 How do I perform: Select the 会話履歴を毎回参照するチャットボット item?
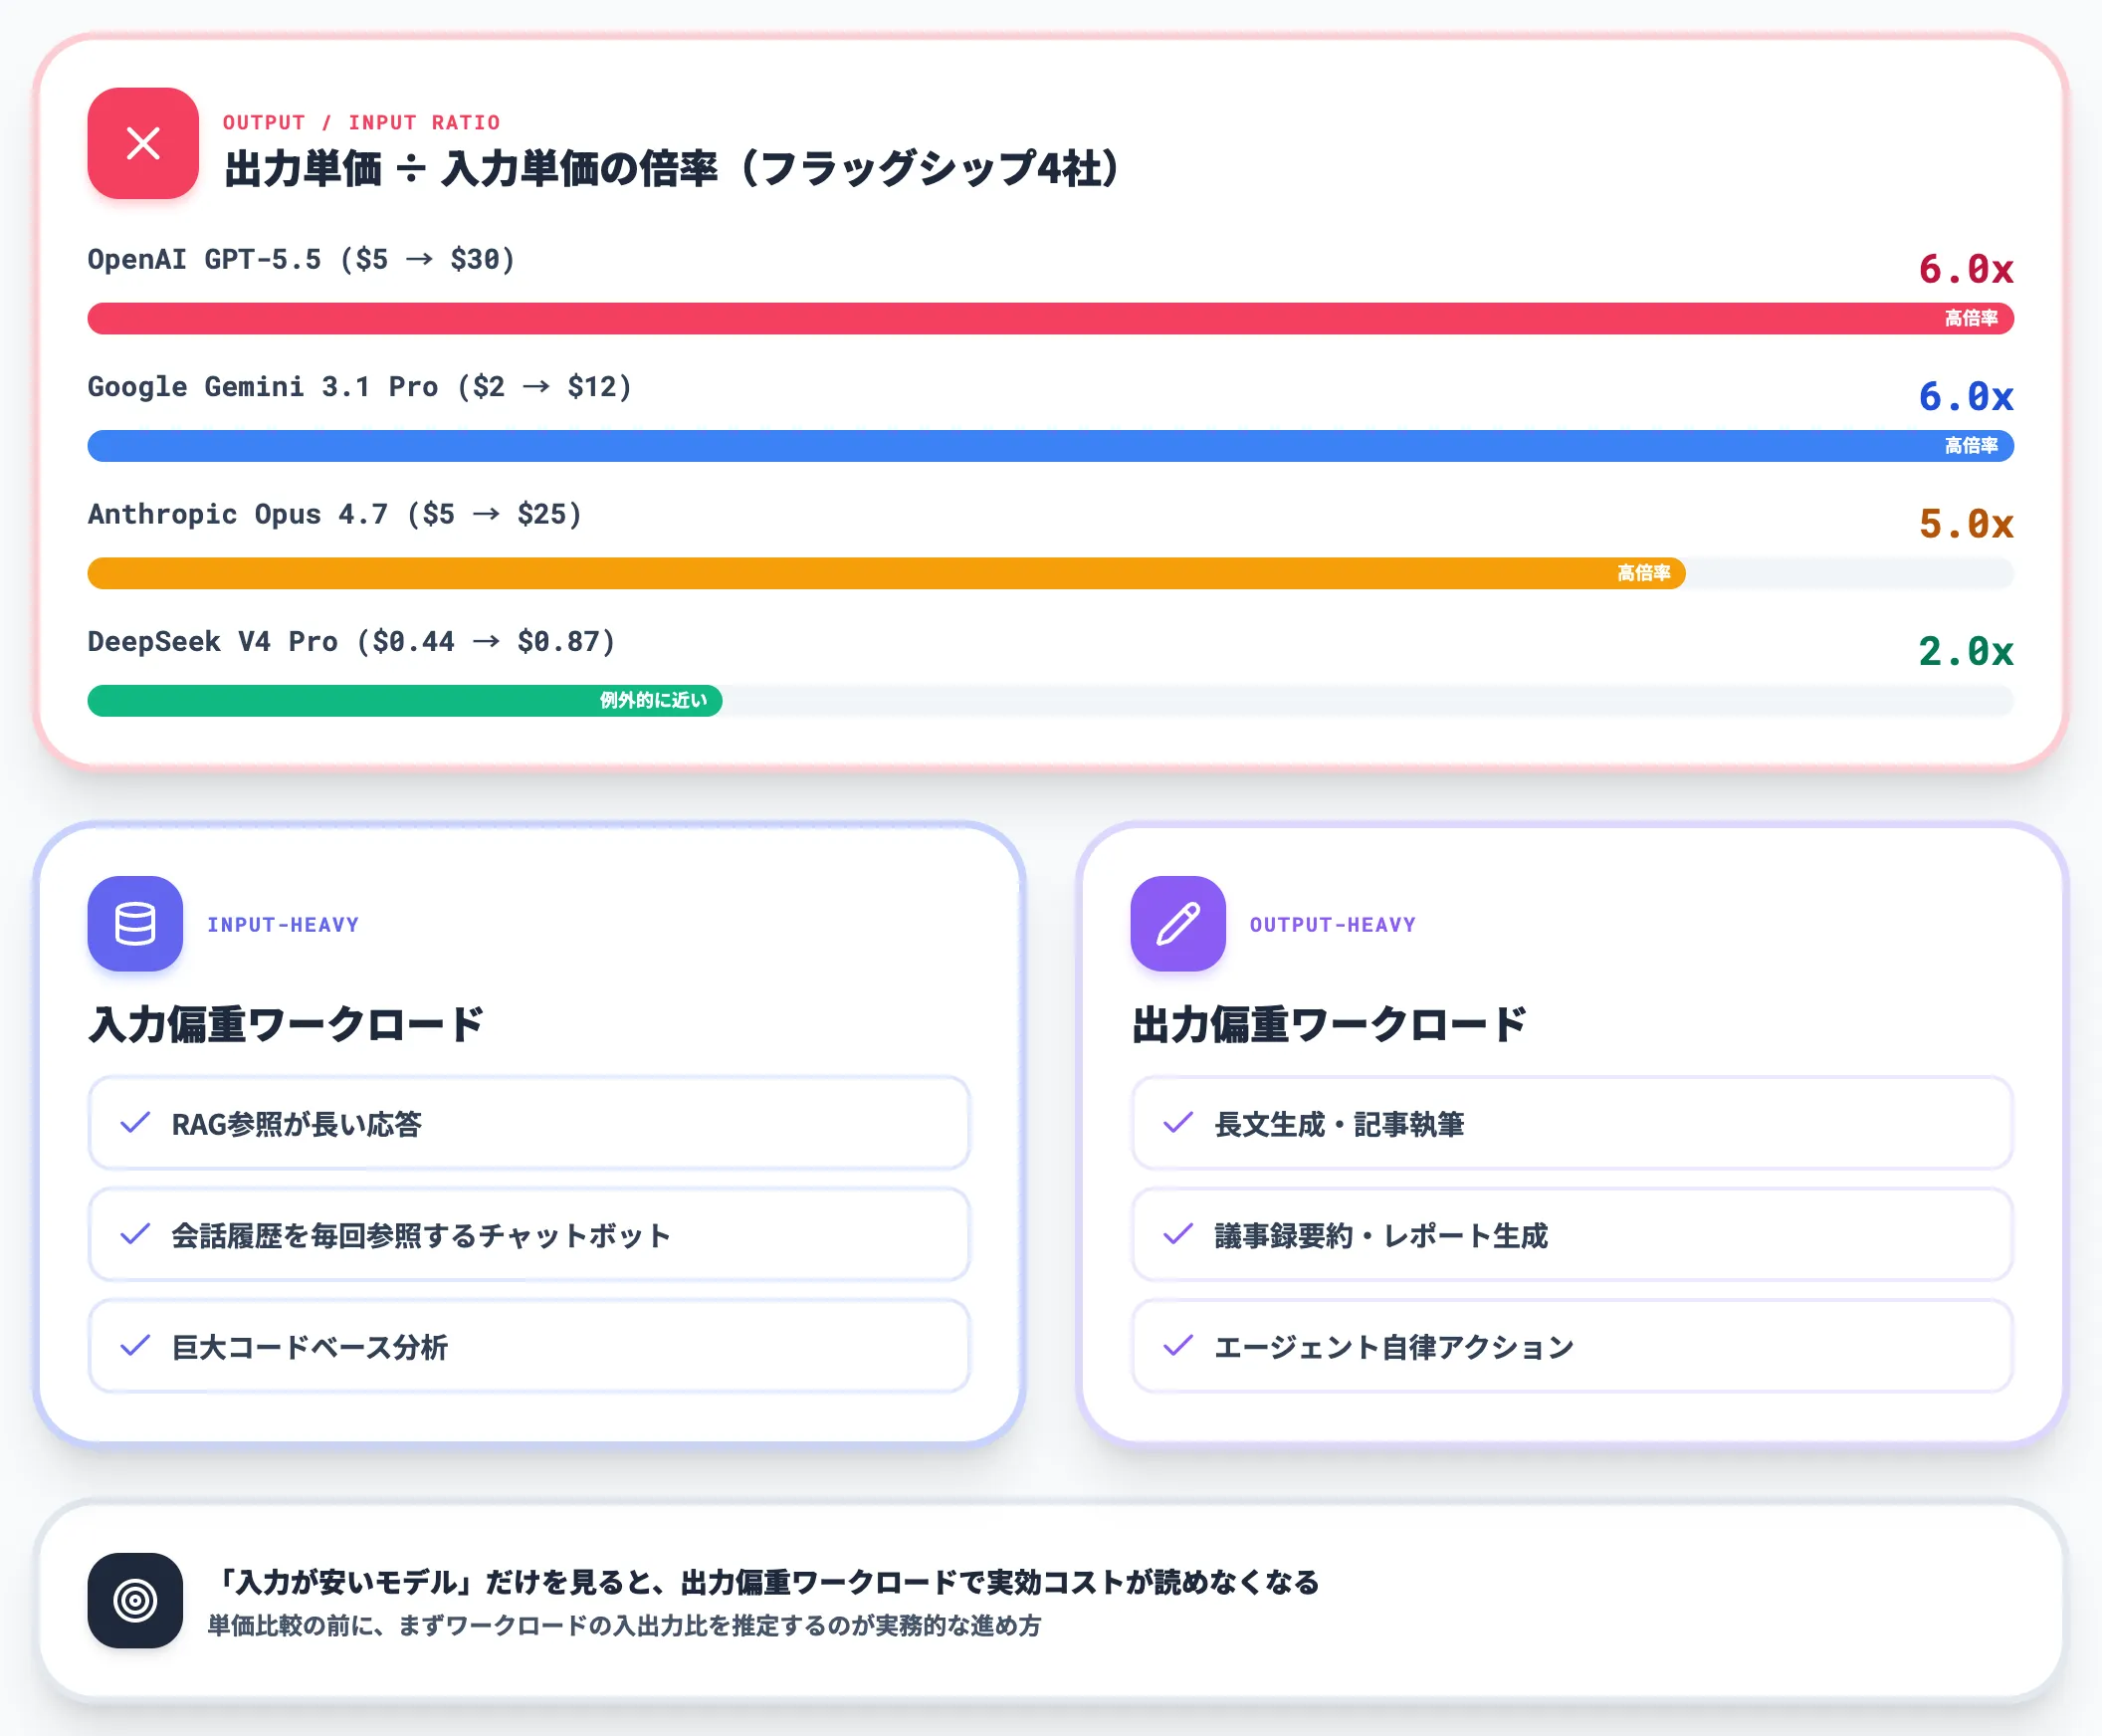coord(529,1234)
